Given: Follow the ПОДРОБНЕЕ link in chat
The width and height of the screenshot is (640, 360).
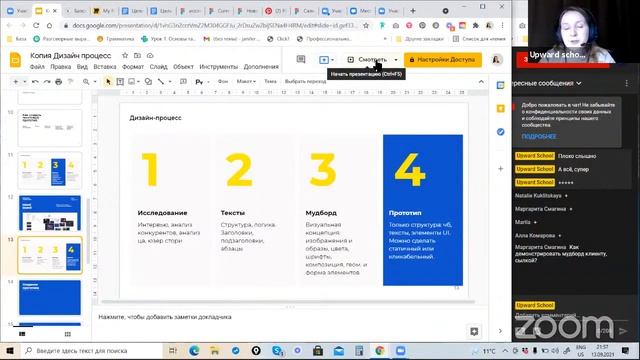Looking at the screenshot, I should click(539, 136).
